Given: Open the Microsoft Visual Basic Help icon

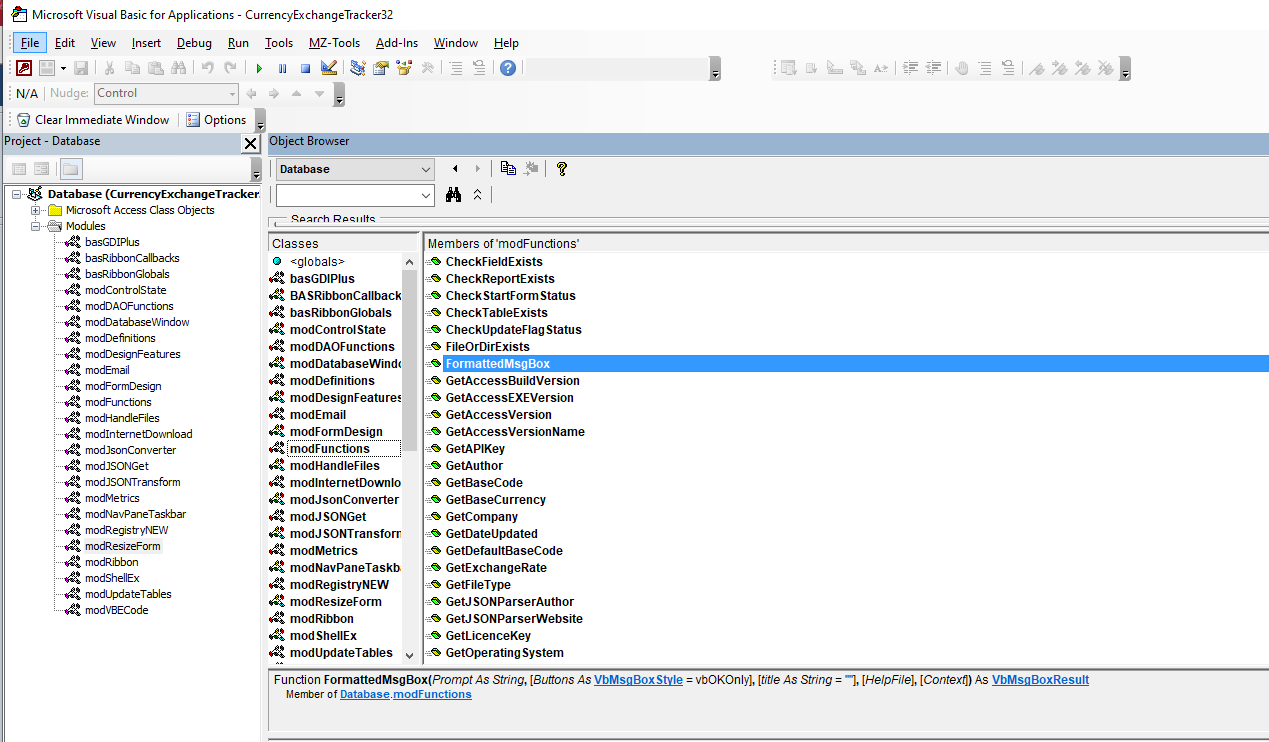Looking at the screenshot, I should (x=508, y=68).
